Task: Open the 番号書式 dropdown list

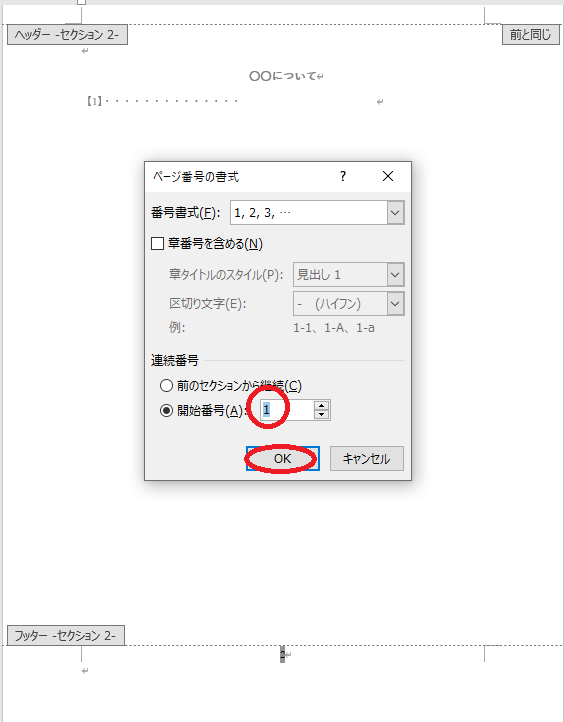Action: [395, 213]
